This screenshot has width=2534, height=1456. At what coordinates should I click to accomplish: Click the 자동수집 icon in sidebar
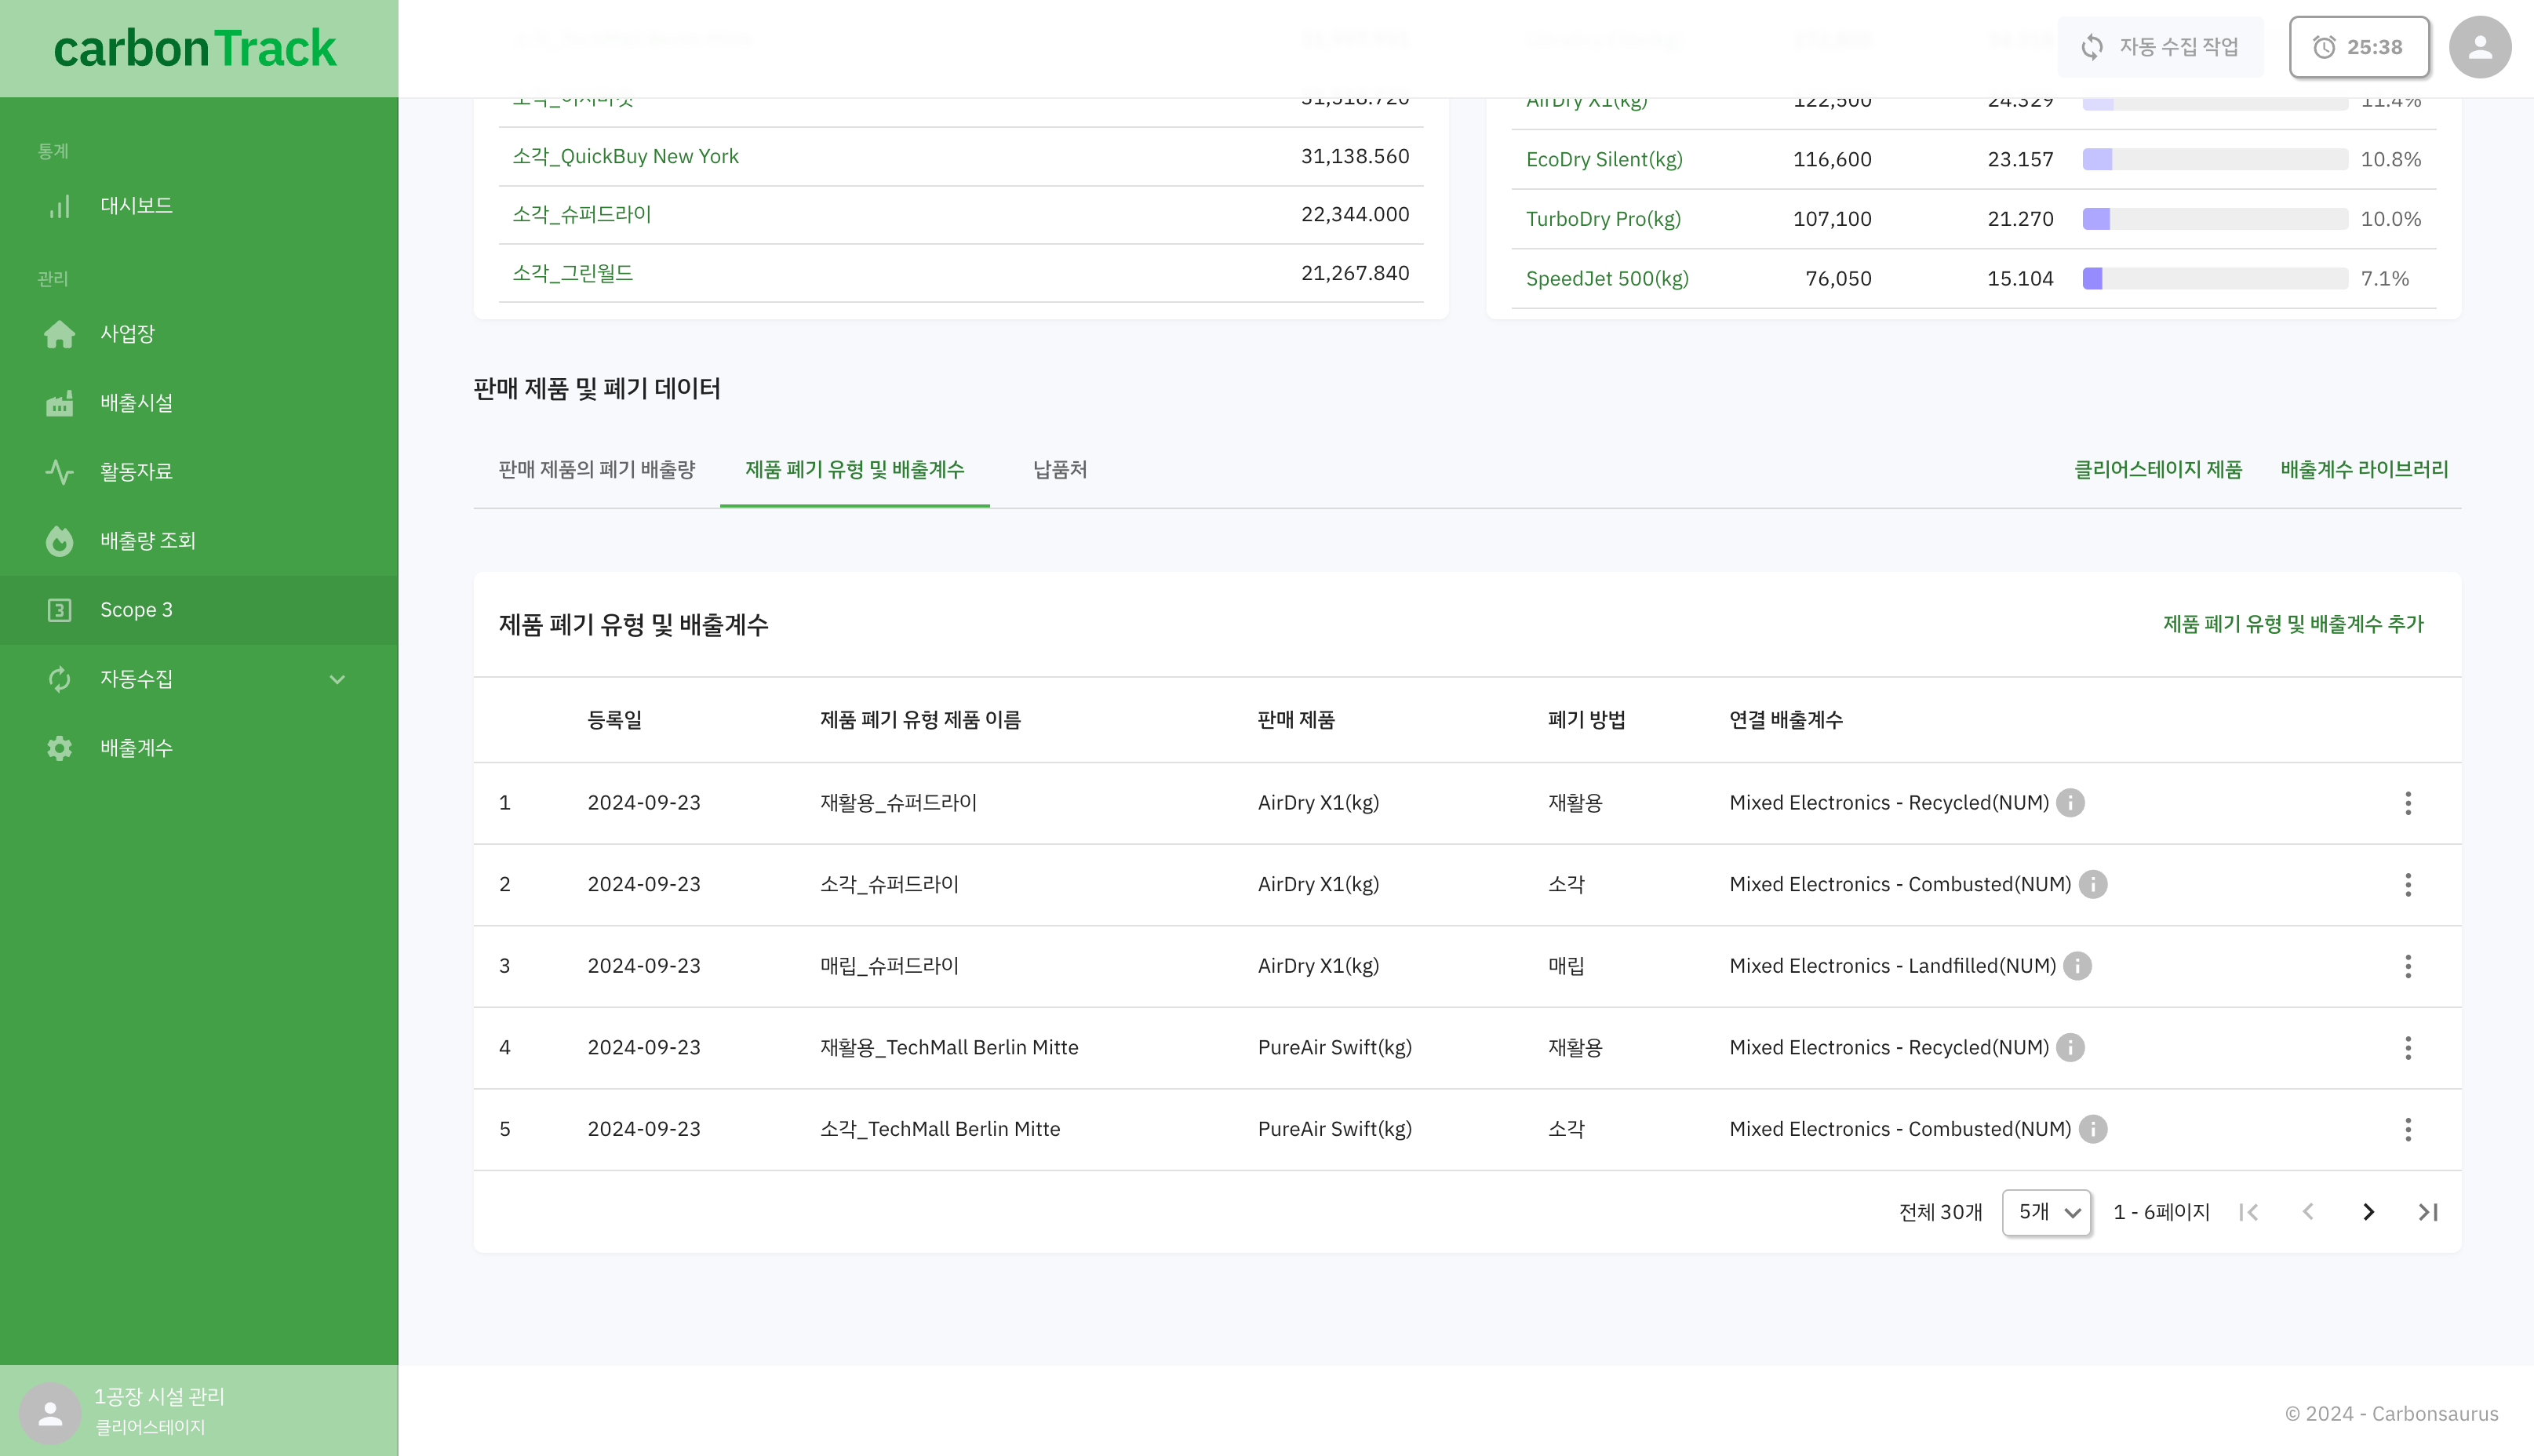[59, 679]
